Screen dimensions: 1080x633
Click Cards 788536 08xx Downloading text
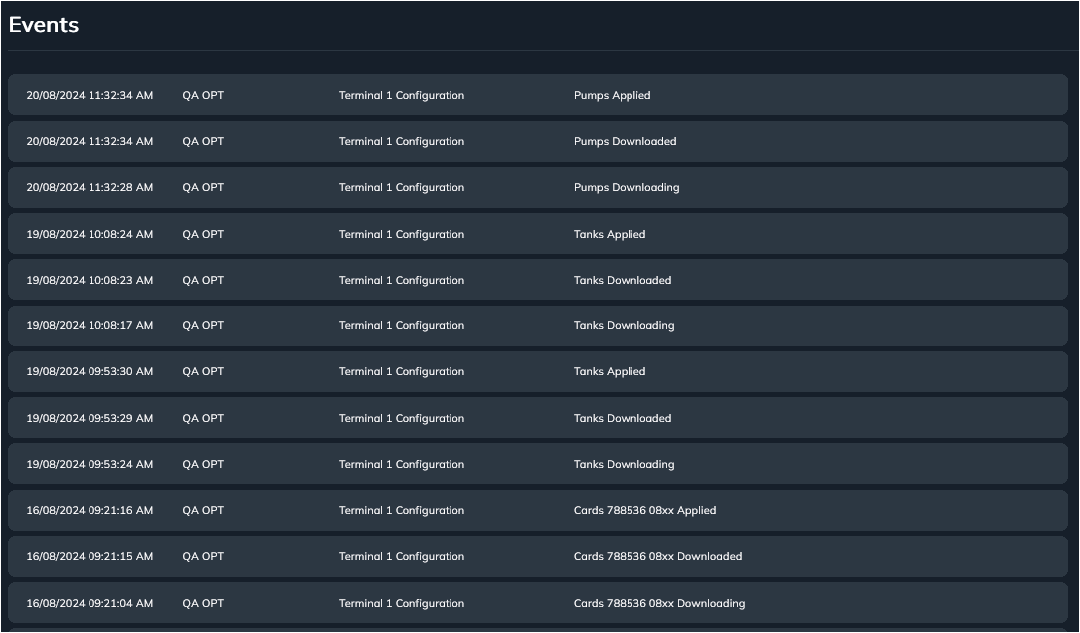[659, 603]
